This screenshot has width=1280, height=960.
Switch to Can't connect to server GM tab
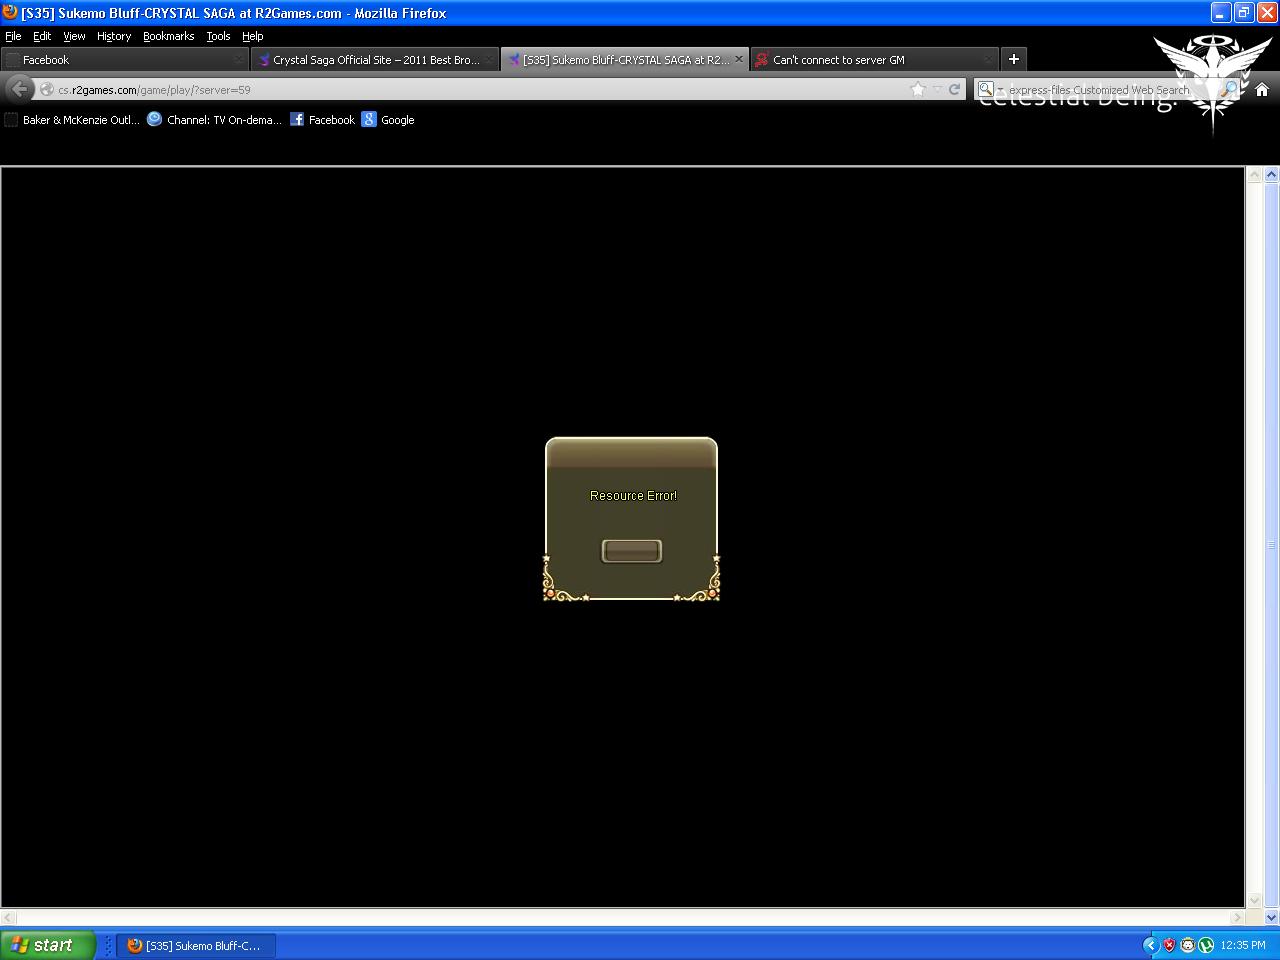[838, 60]
